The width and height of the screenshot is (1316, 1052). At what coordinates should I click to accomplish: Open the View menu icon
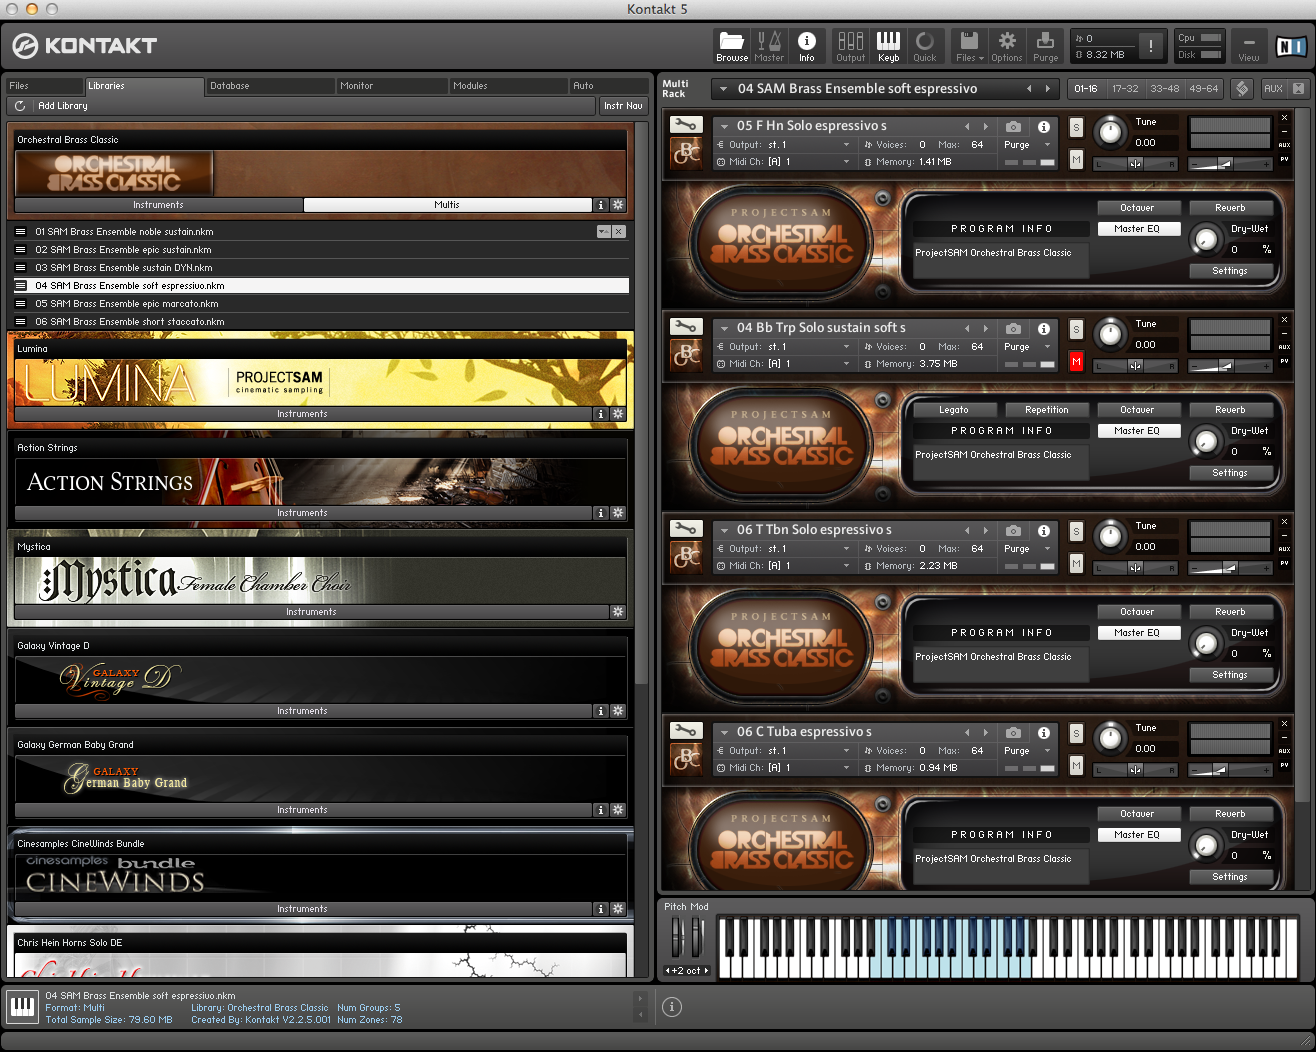1249,45
